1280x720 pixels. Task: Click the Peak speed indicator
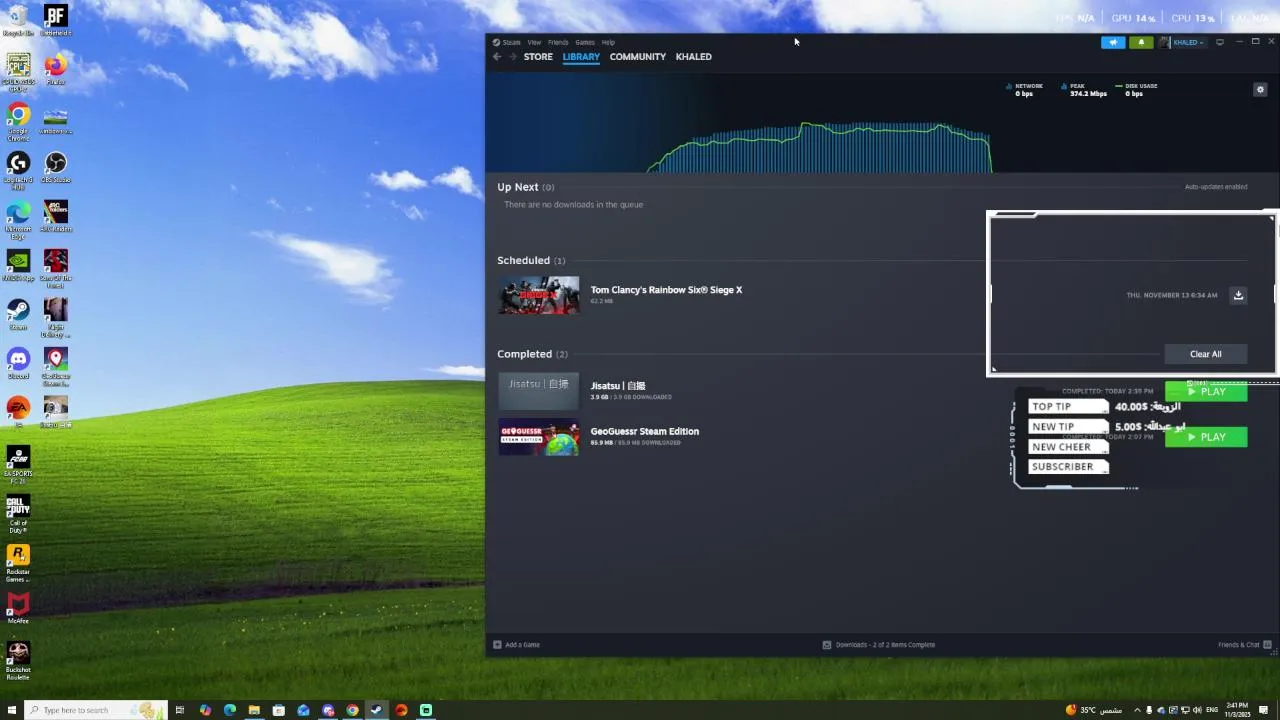click(1084, 90)
